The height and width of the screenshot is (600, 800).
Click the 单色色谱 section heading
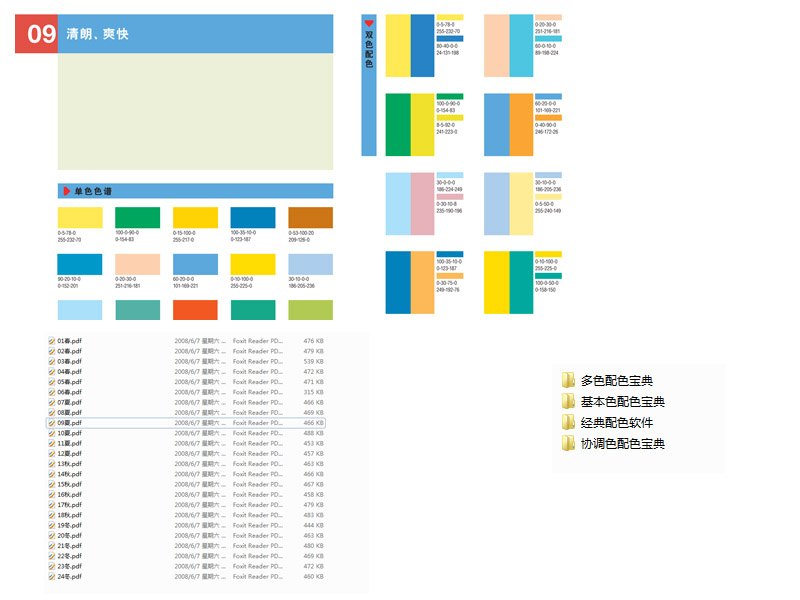point(93,191)
